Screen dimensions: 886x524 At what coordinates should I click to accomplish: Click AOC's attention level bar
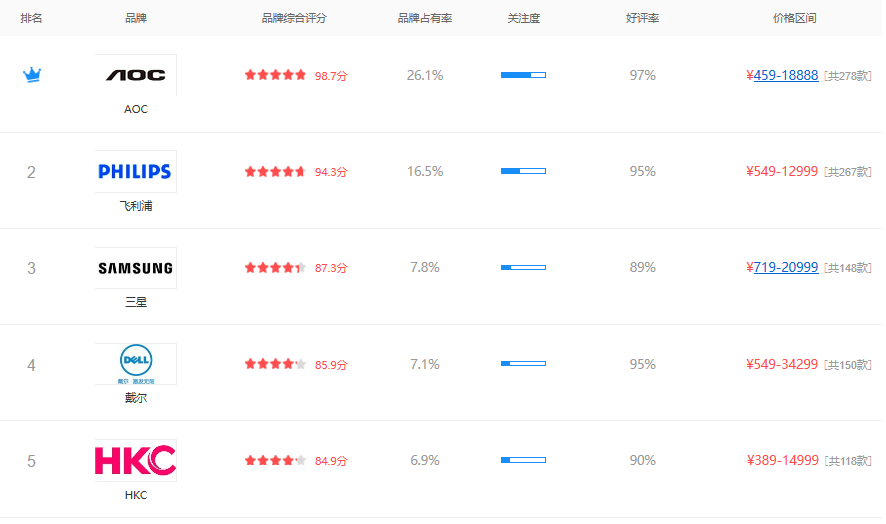523,75
